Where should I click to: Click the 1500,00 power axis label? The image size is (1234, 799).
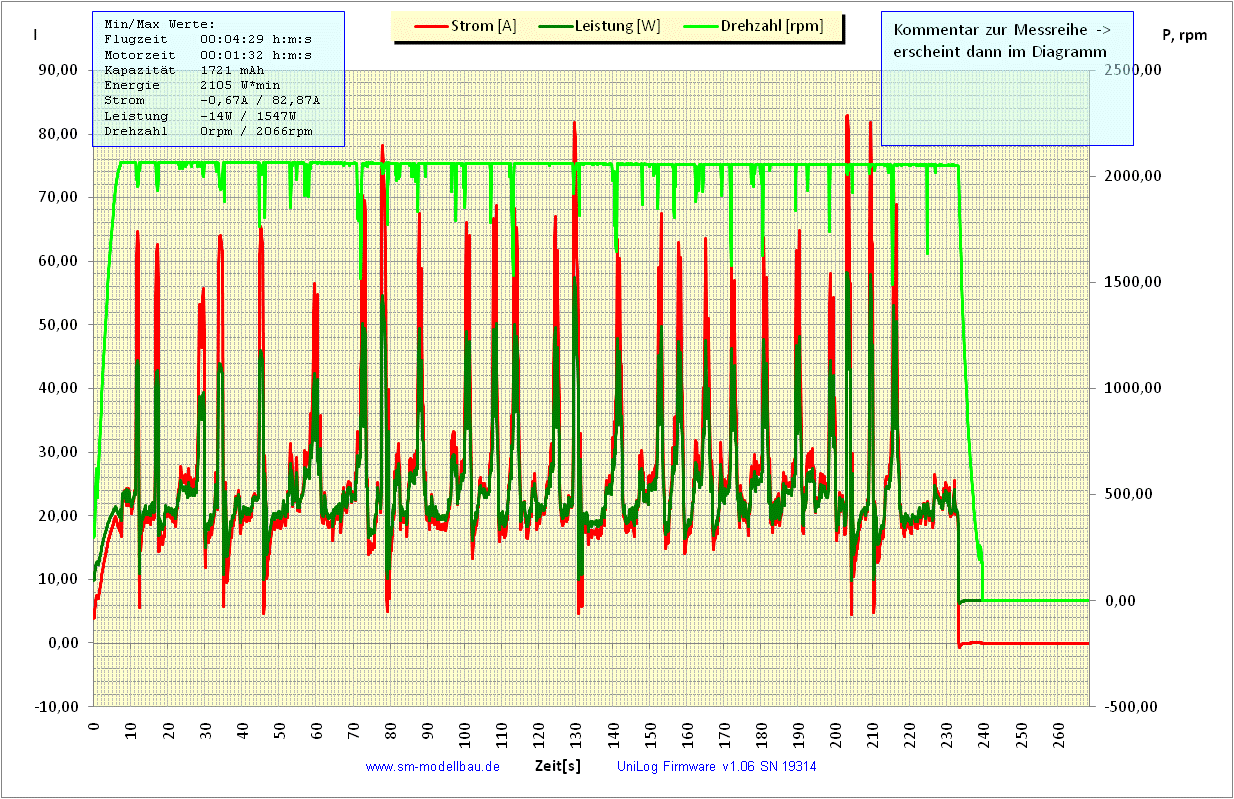click(1131, 282)
